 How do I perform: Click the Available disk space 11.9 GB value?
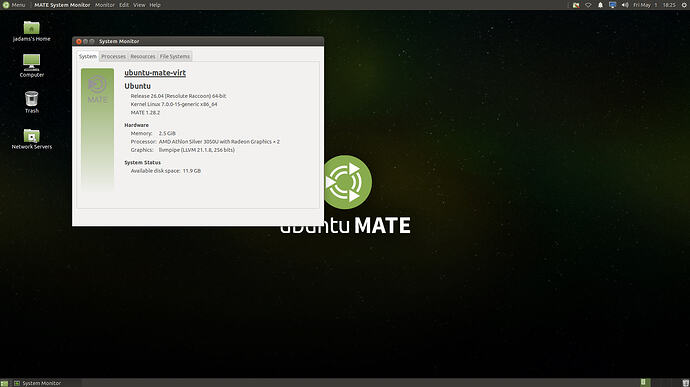click(x=192, y=171)
